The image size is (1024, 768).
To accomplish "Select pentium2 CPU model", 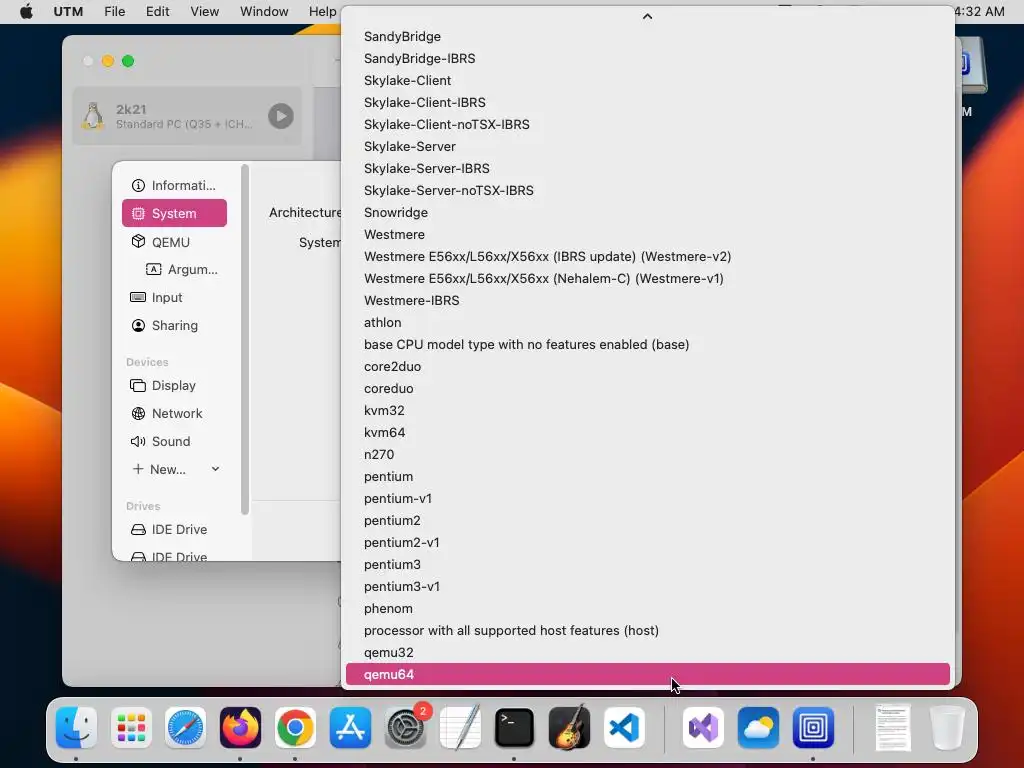I will [647, 520].
